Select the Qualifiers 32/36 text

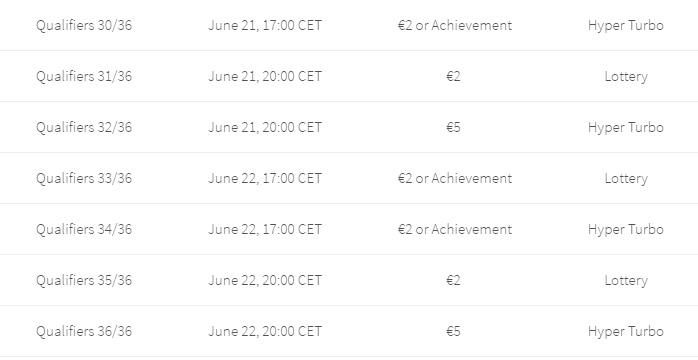coord(84,128)
